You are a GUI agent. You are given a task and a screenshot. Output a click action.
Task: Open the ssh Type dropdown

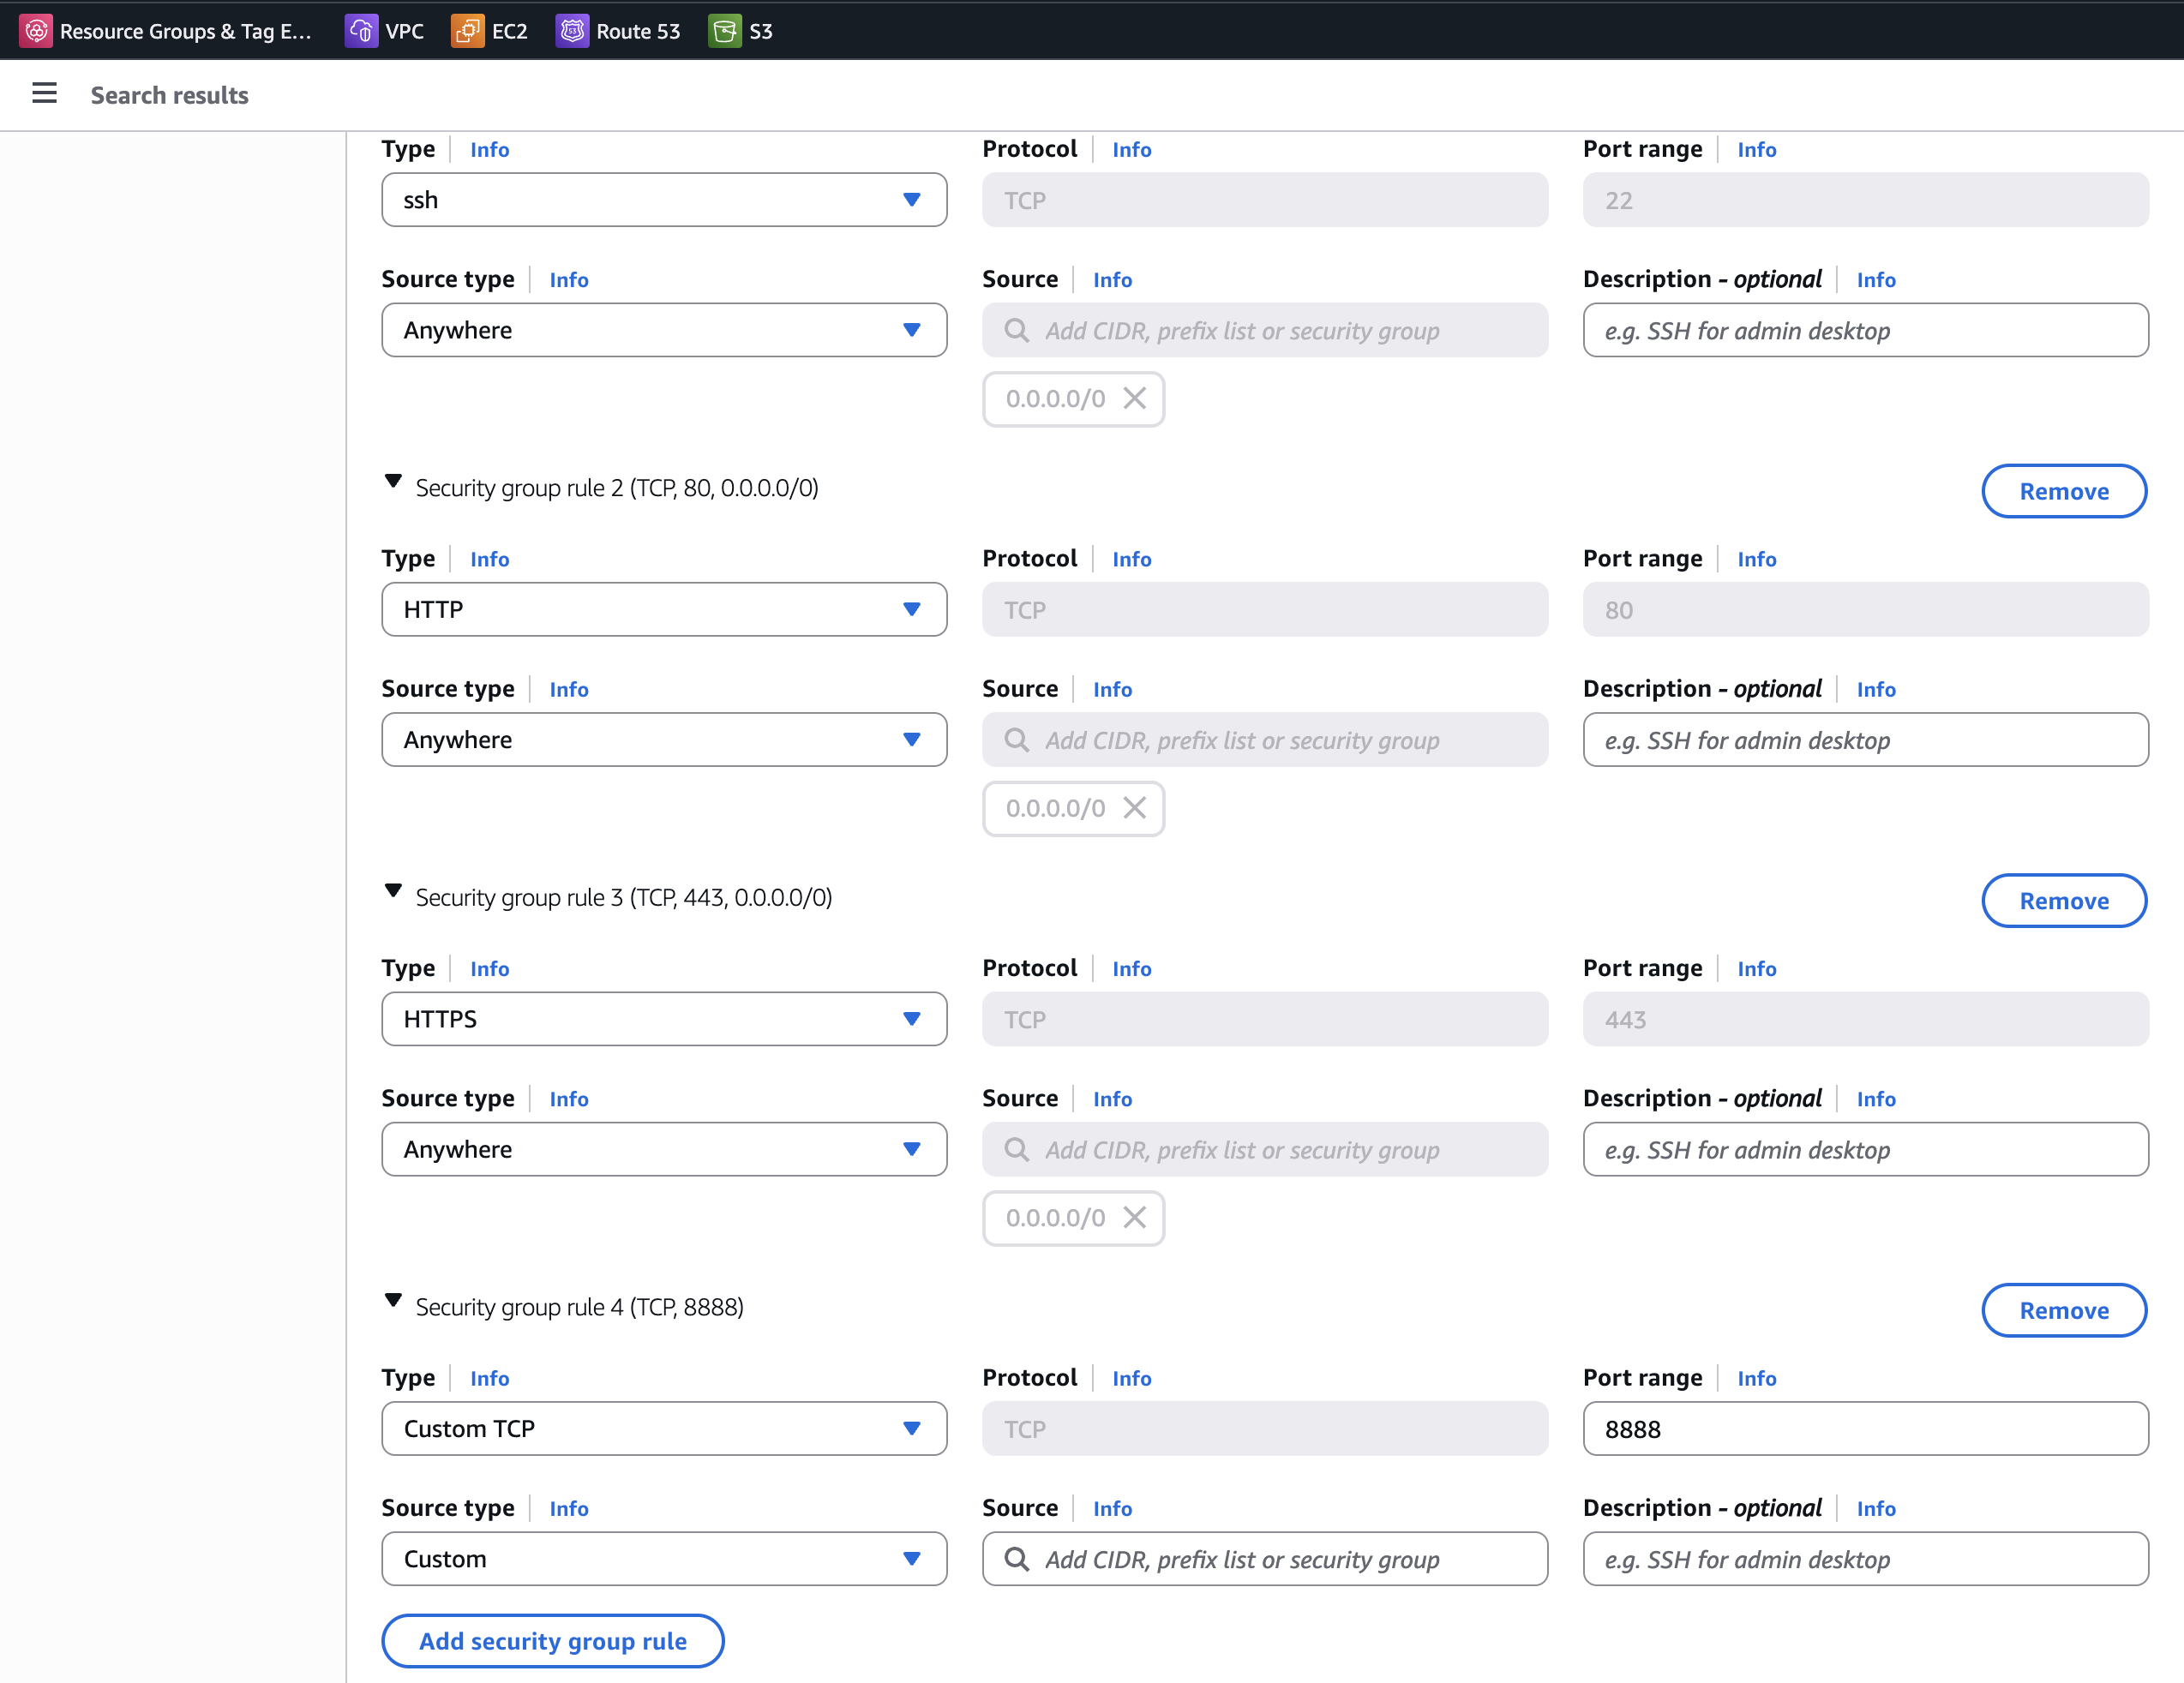(664, 200)
